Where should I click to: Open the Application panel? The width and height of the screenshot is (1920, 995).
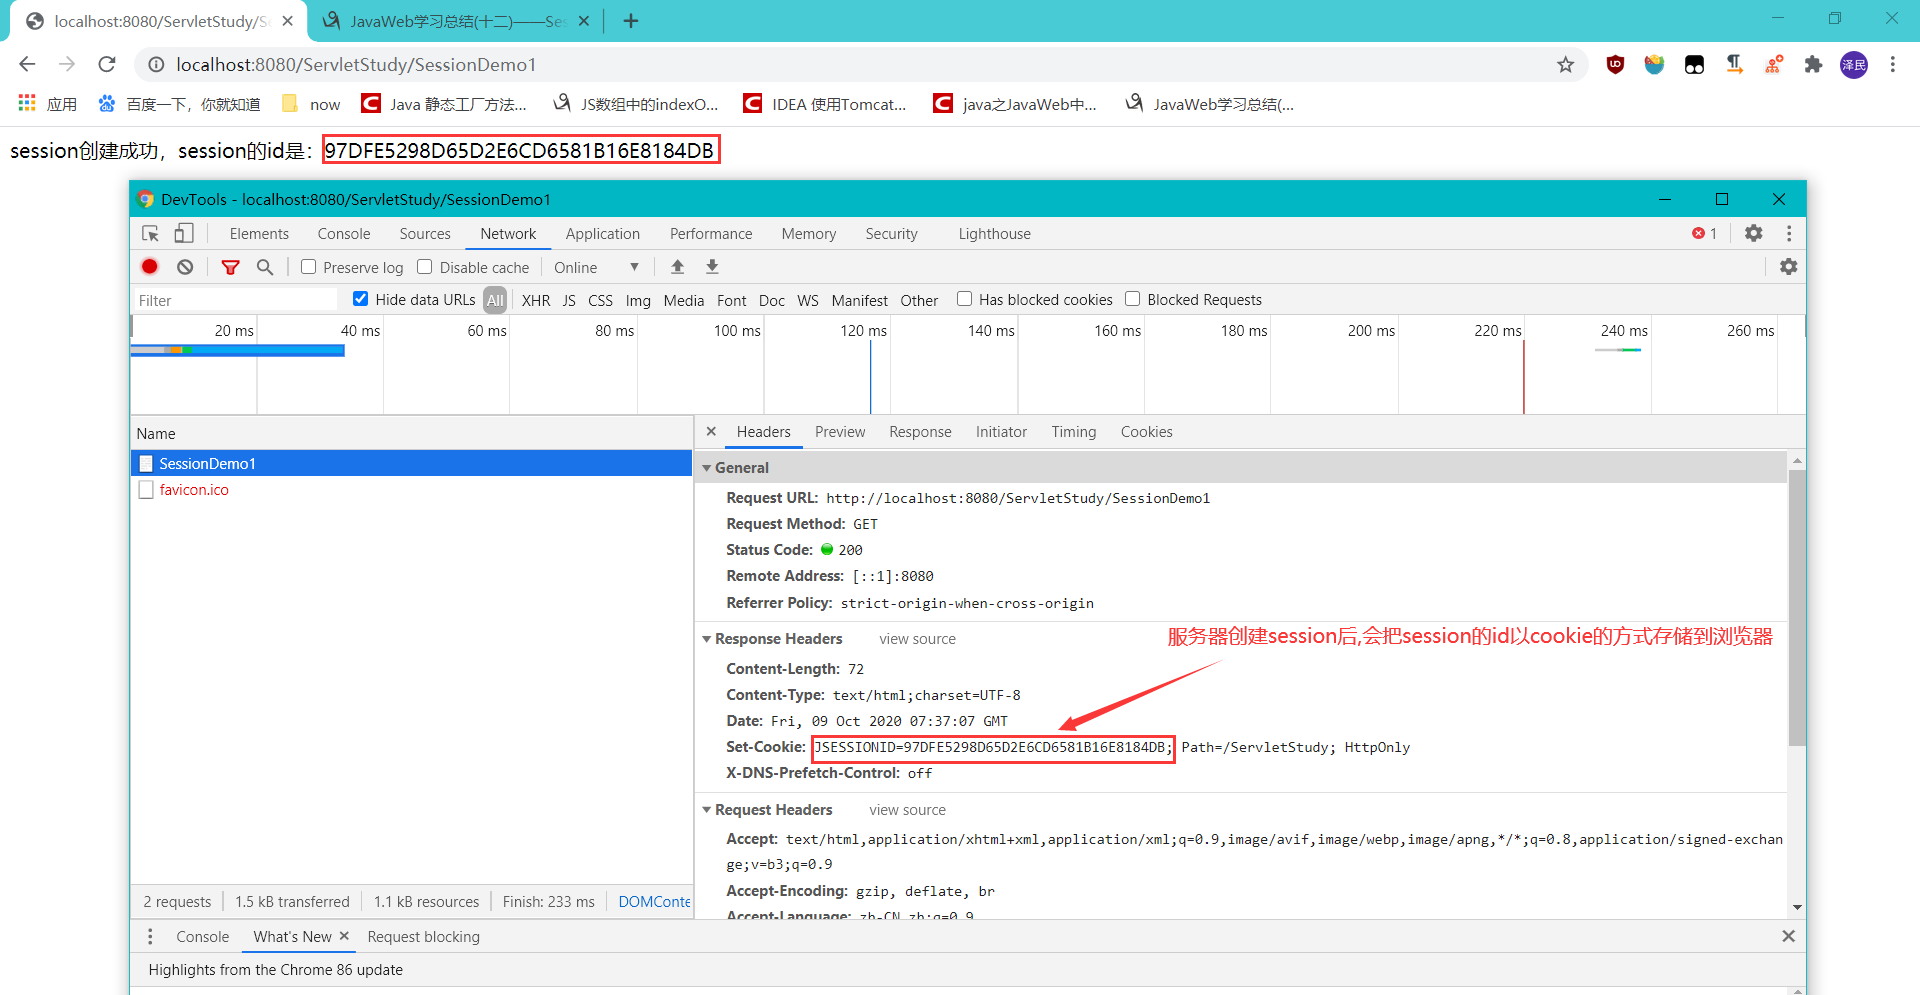pyautogui.click(x=603, y=233)
